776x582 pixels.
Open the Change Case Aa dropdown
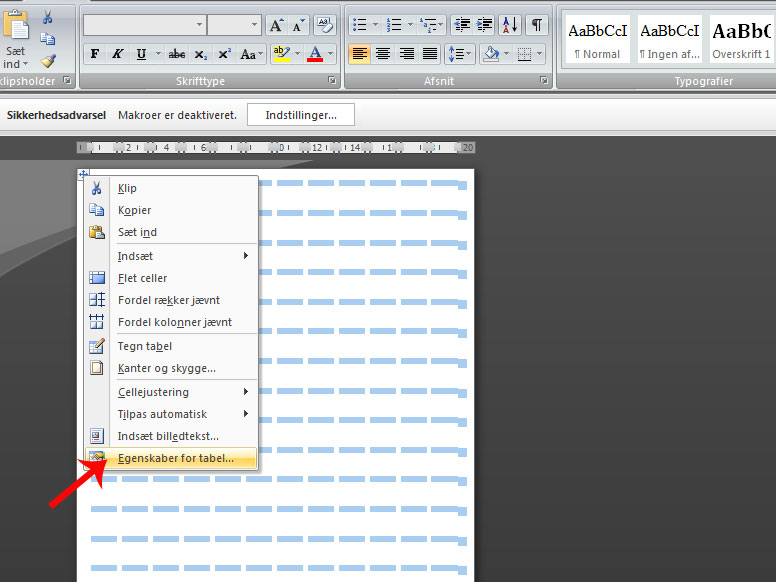coord(251,54)
